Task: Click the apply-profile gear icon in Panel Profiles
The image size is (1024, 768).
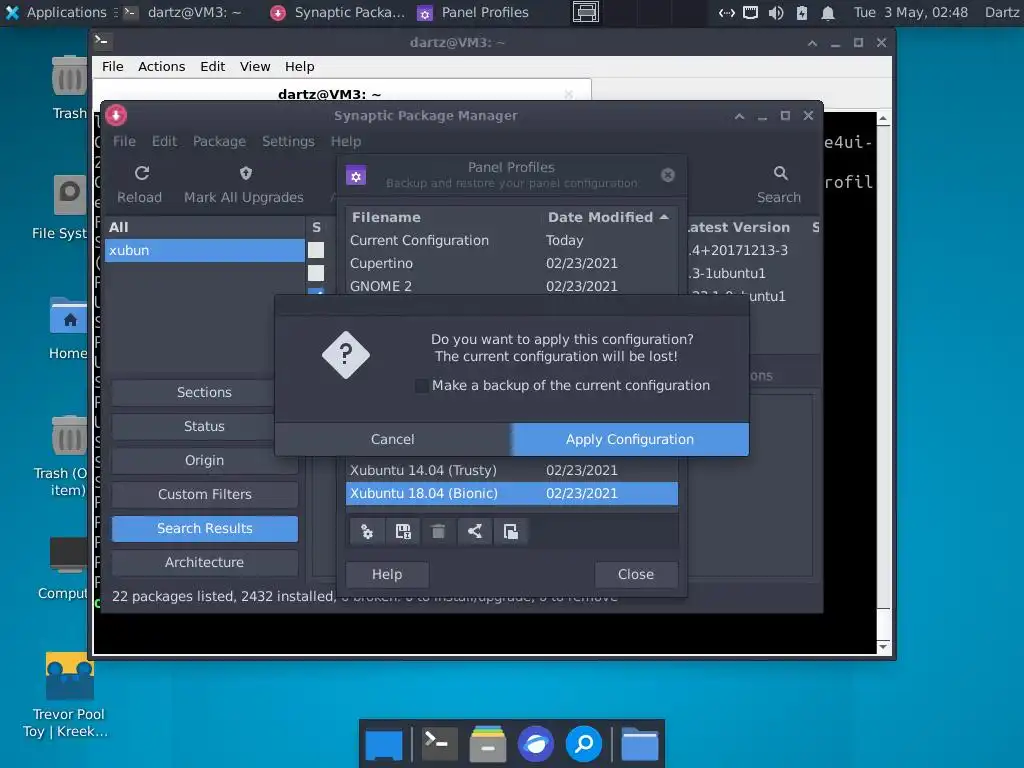Action: [367, 532]
